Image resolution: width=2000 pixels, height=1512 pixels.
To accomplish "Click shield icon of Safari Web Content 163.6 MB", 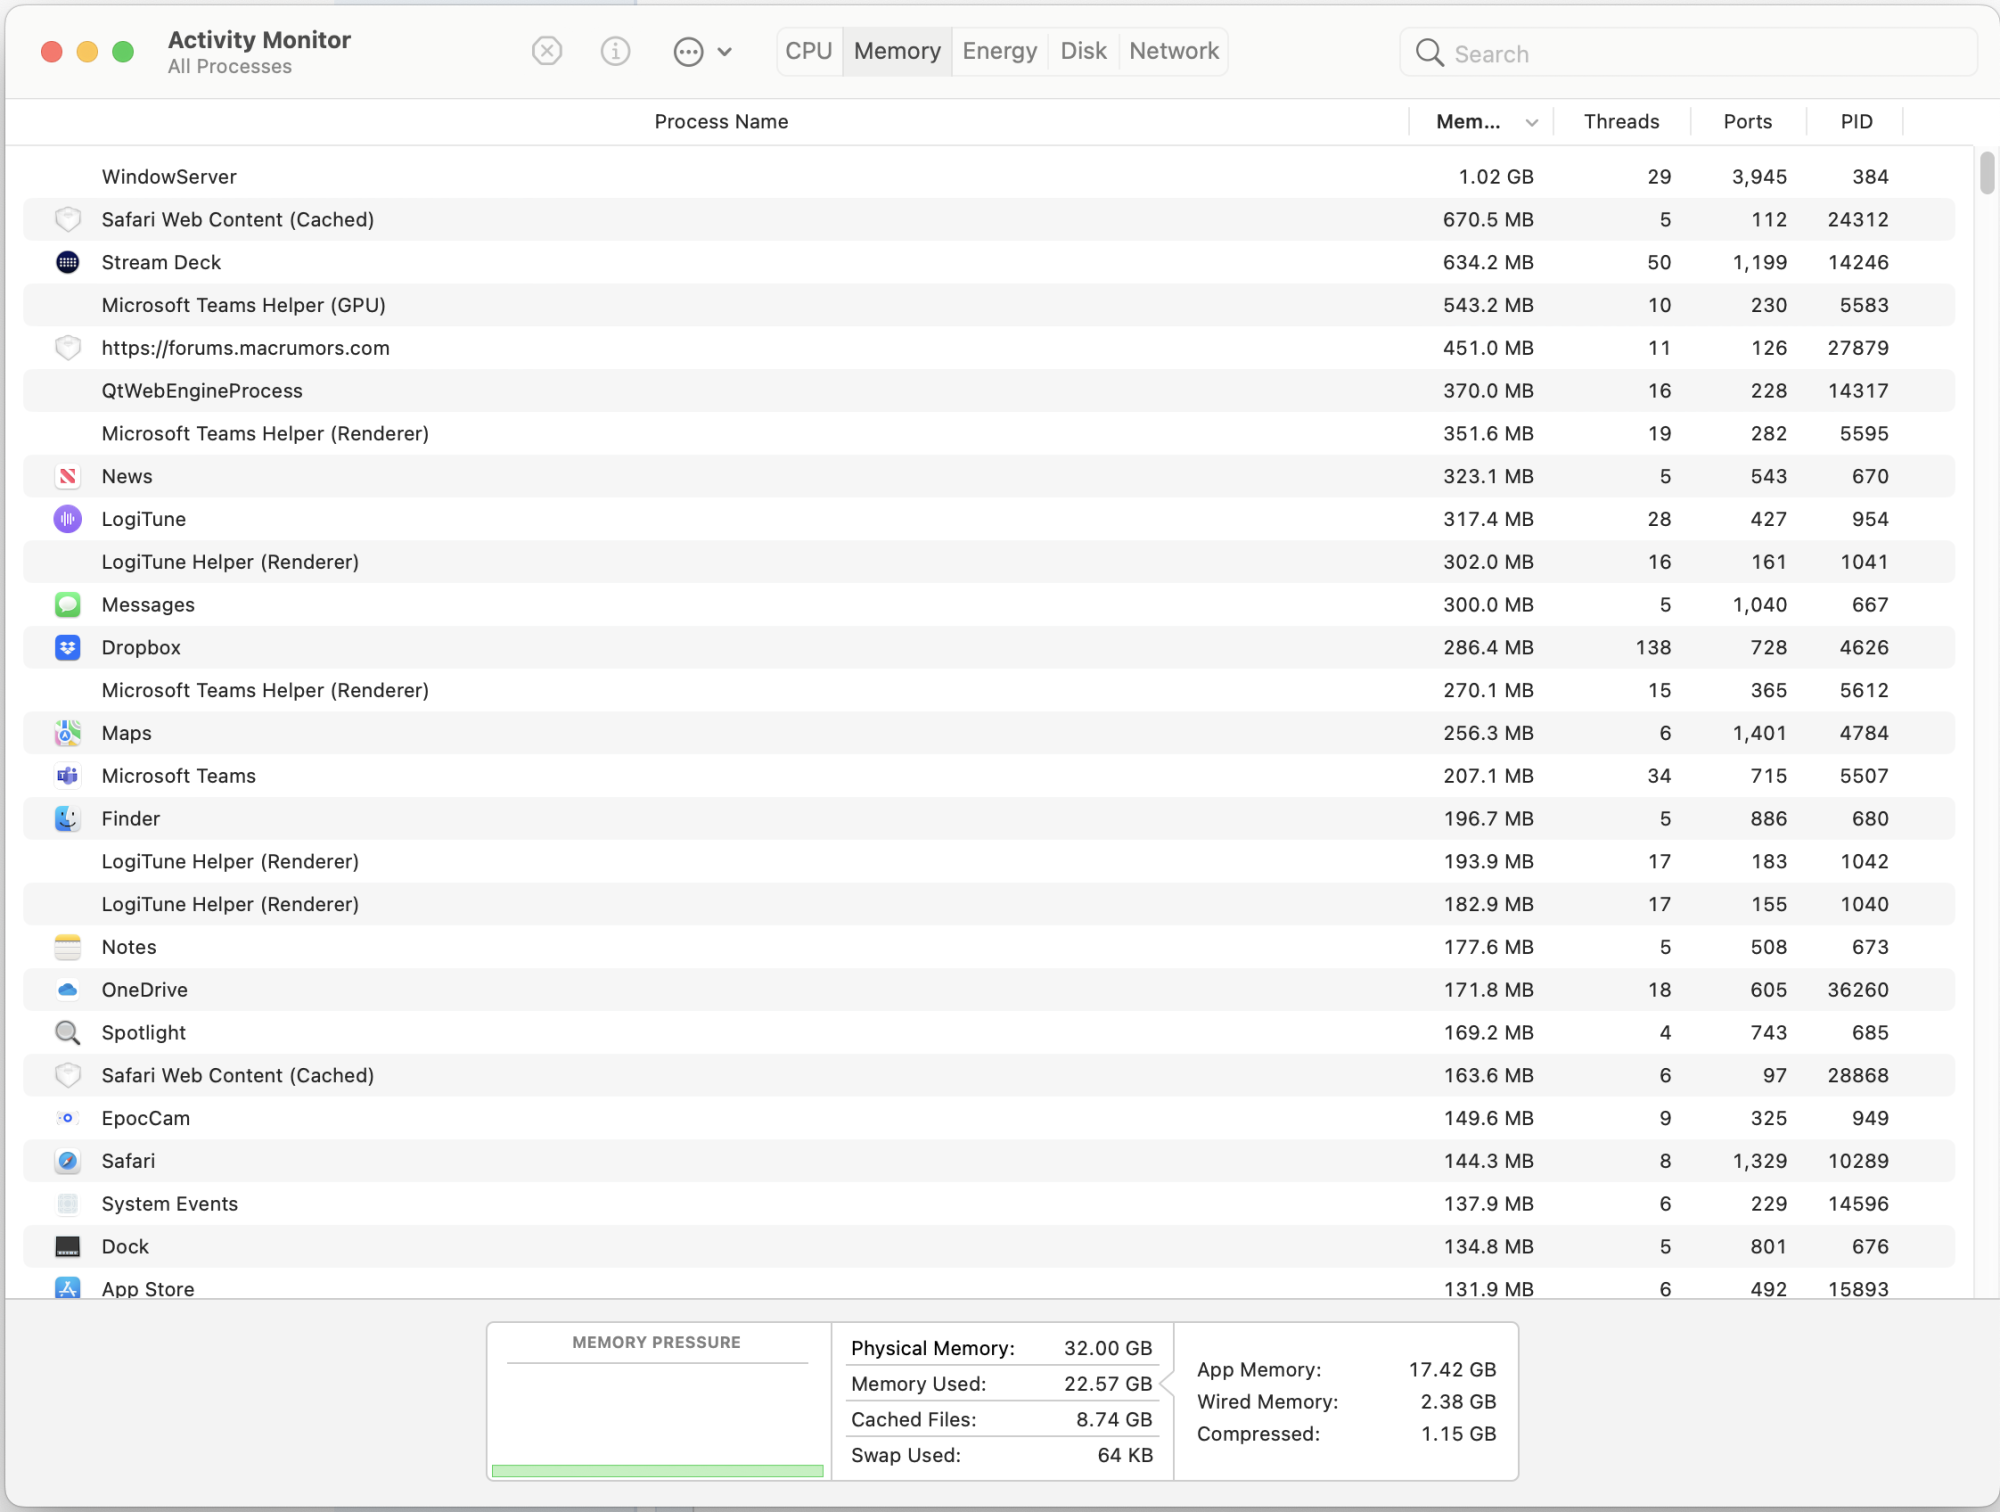I will point(67,1075).
